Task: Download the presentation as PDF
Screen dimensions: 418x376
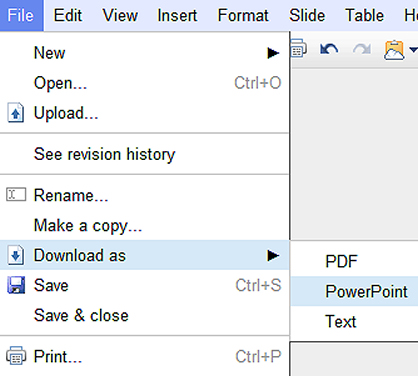Action: pos(354,261)
